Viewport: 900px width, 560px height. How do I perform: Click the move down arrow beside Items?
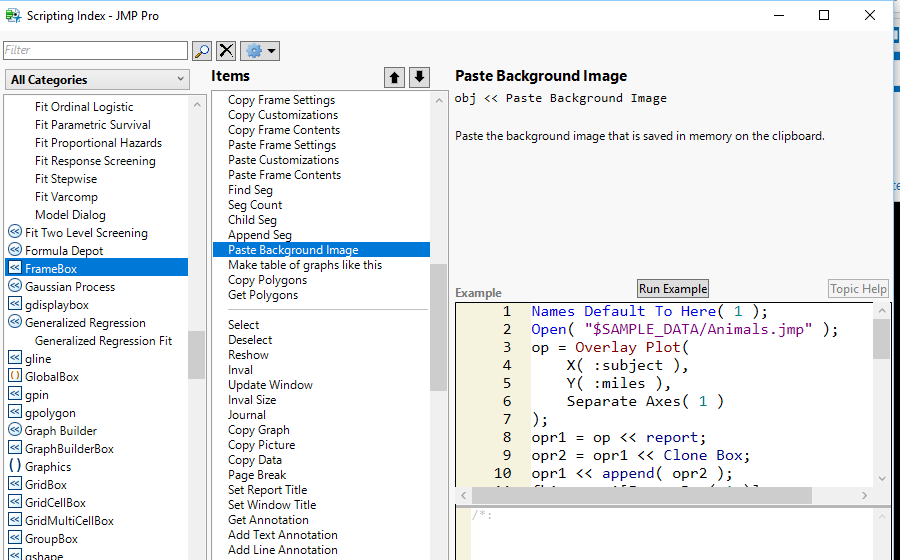point(419,77)
